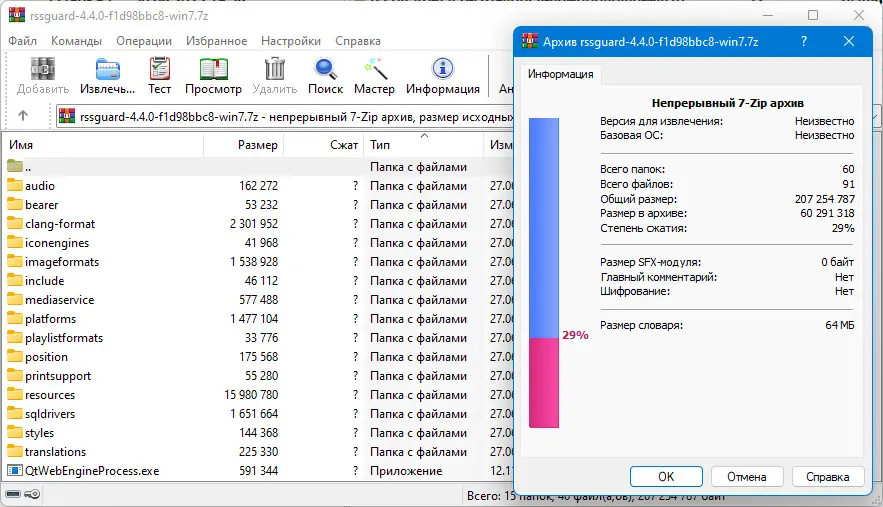This screenshot has height=507, width=883.
Task: Click the sqldrivers folder icon
Action: [15, 414]
